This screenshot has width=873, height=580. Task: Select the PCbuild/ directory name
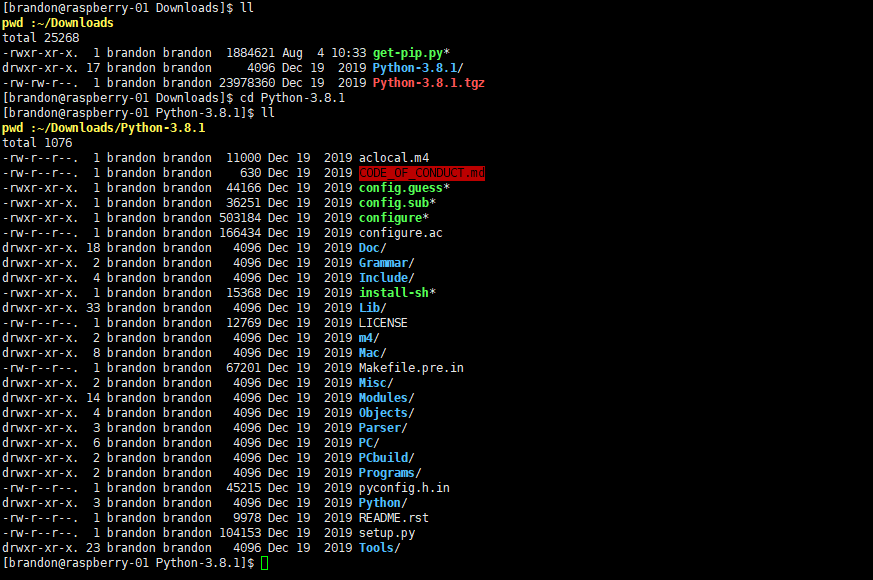[386, 459]
